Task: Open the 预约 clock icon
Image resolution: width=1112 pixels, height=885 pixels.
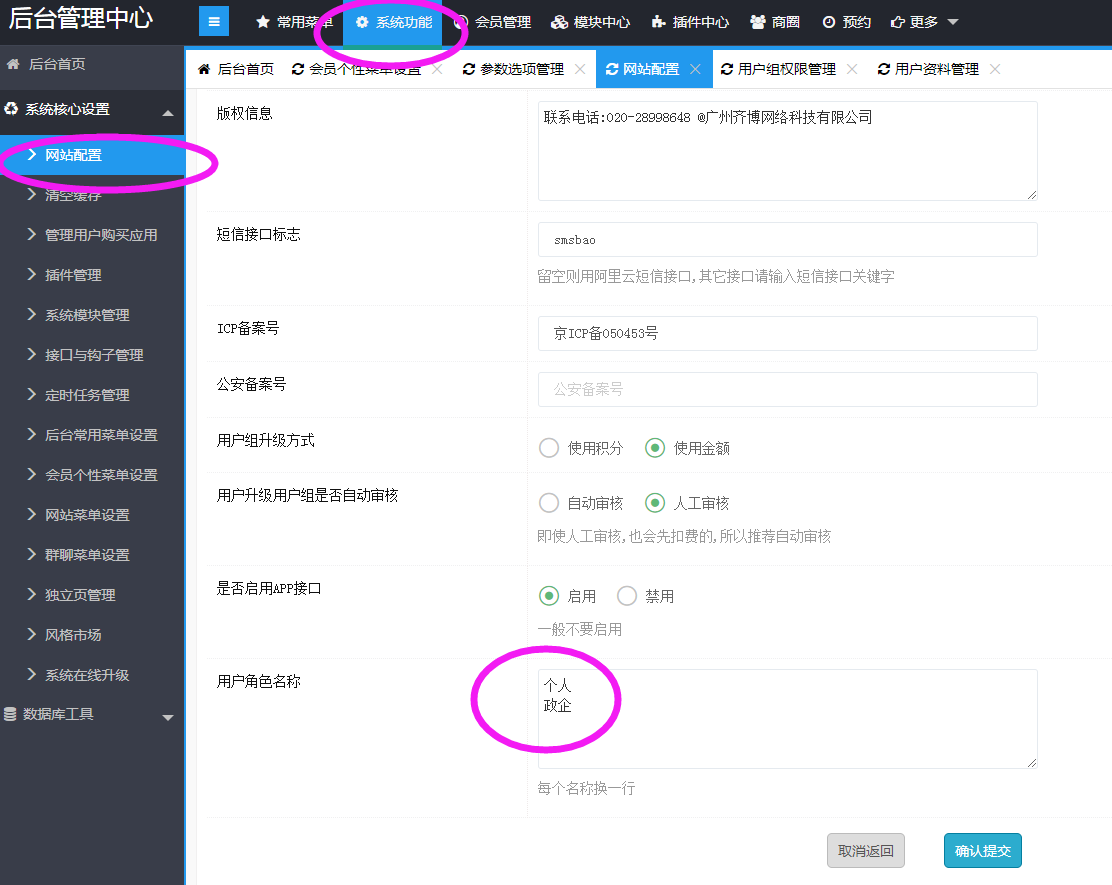Action: point(828,22)
